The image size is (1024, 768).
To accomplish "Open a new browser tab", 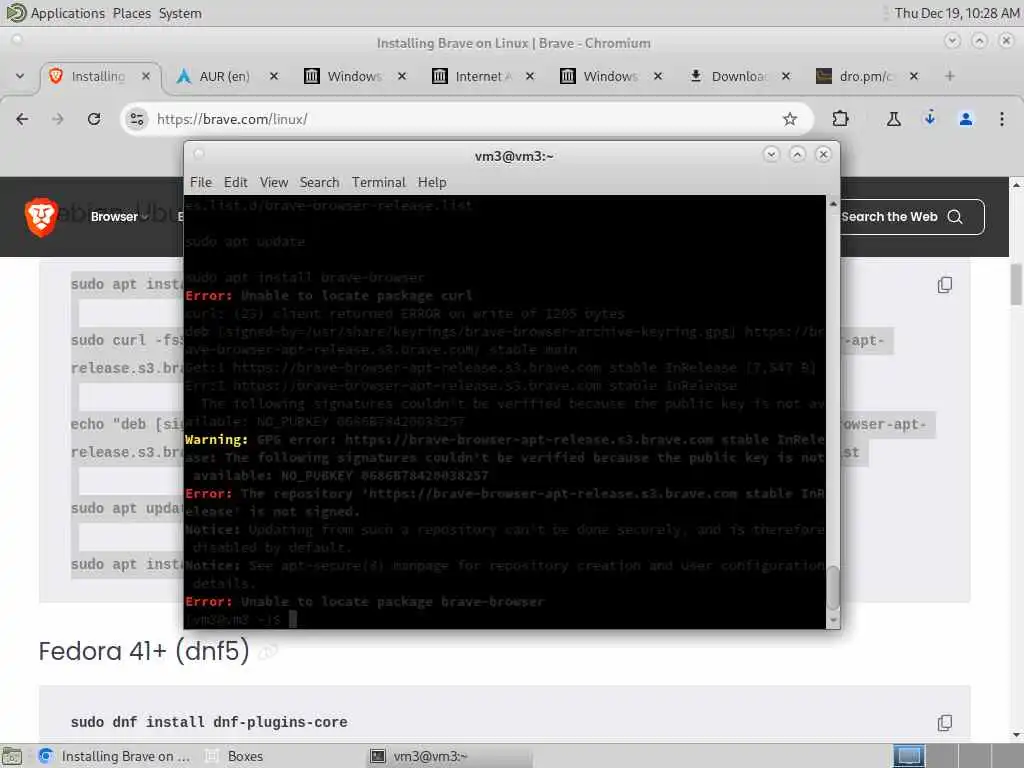I will tap(950, 76).
